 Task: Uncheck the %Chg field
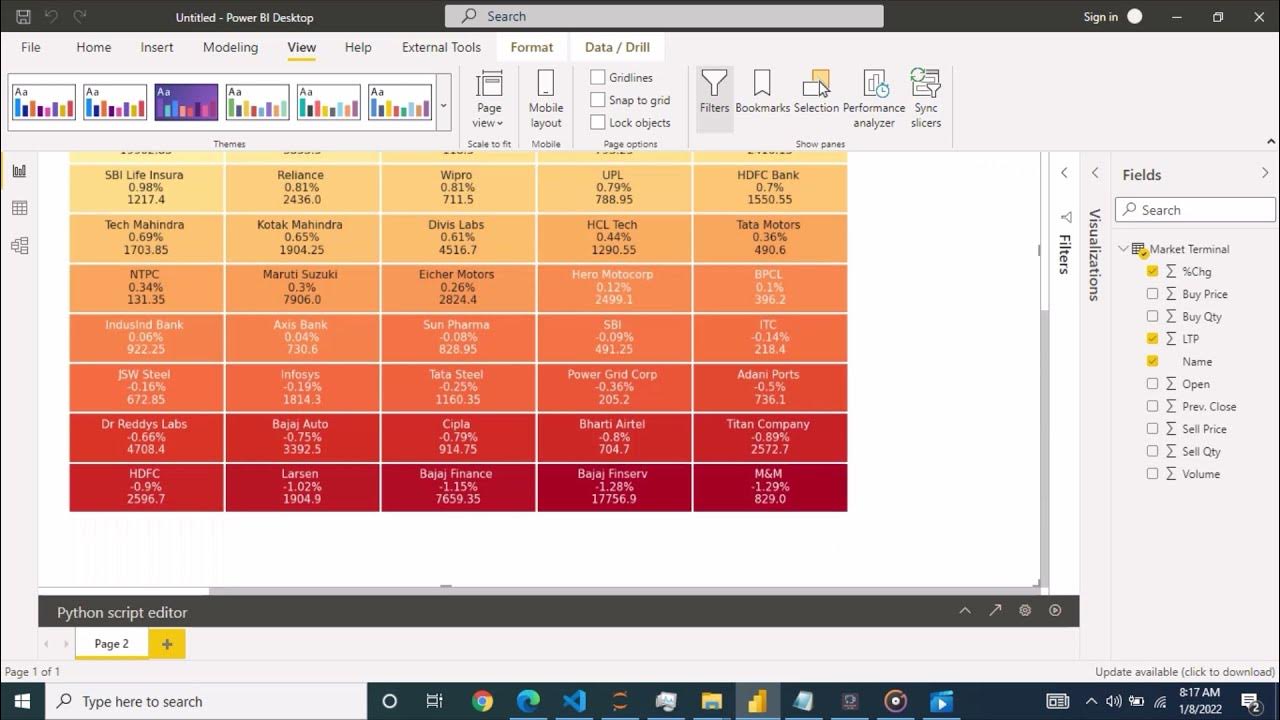click(1153, 271)
